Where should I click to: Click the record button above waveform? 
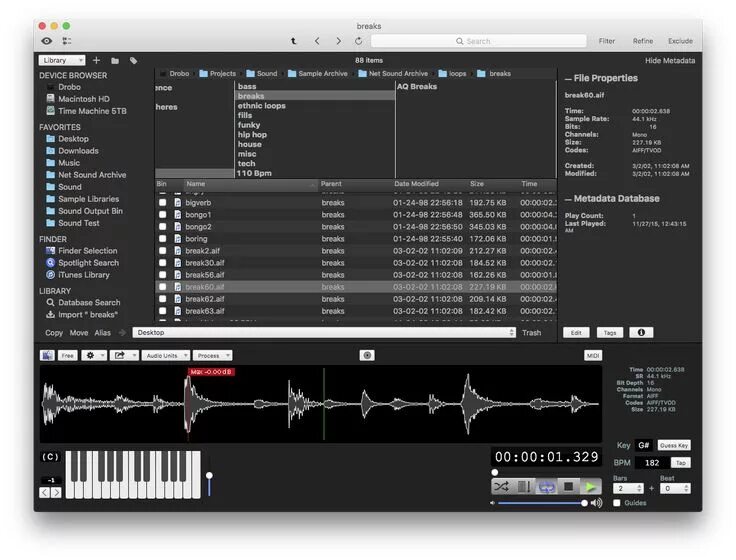click(367, 356)
